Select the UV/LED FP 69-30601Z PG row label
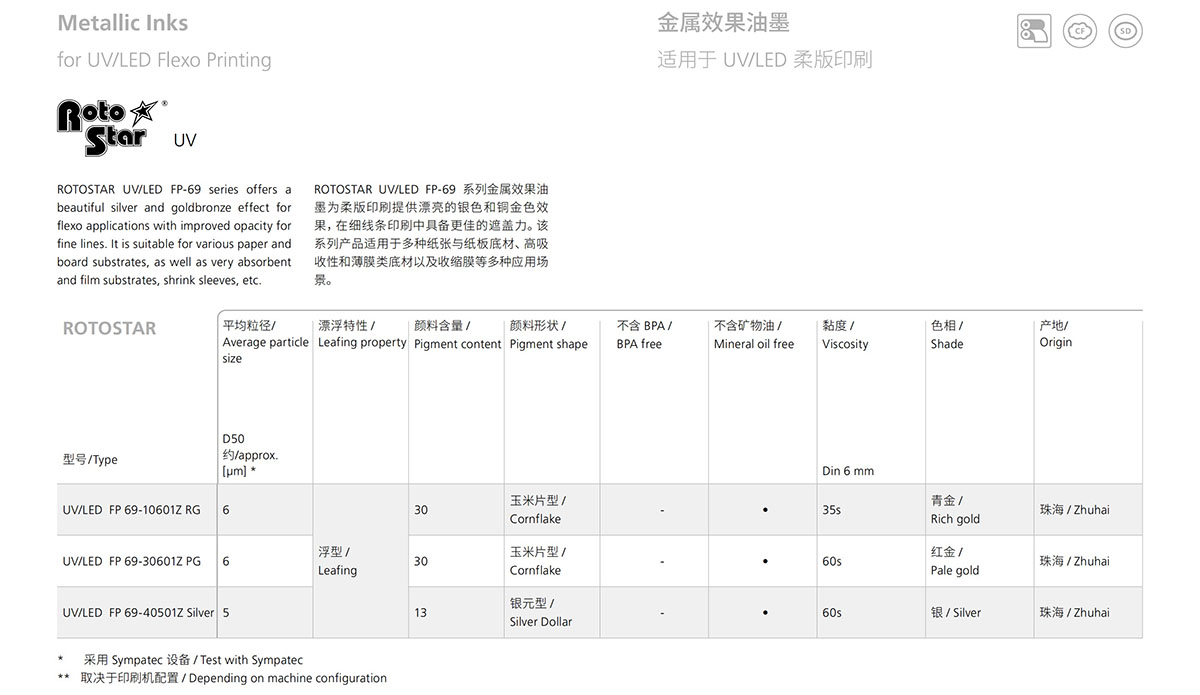The image size is (1200, 695). 131,561
